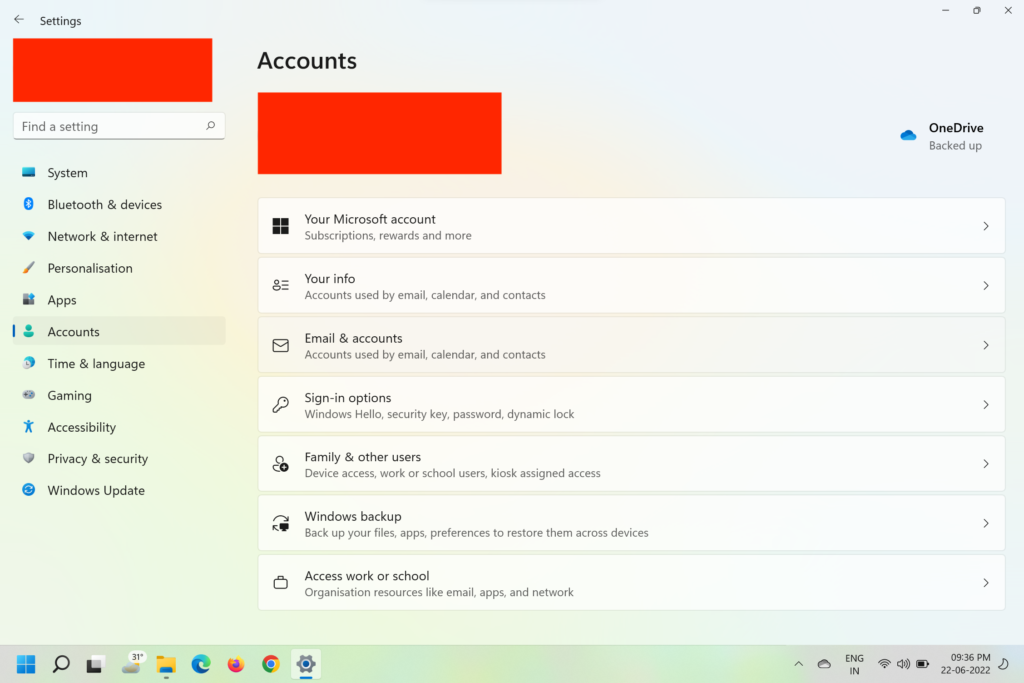Click the Sign-in options key icon
Image resolution: width=1024 pixels, height=683 pixels.
(x=281, y=405)
